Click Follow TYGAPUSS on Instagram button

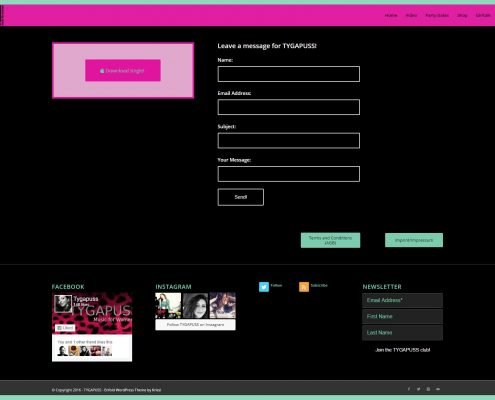click(x=195, y=325)
